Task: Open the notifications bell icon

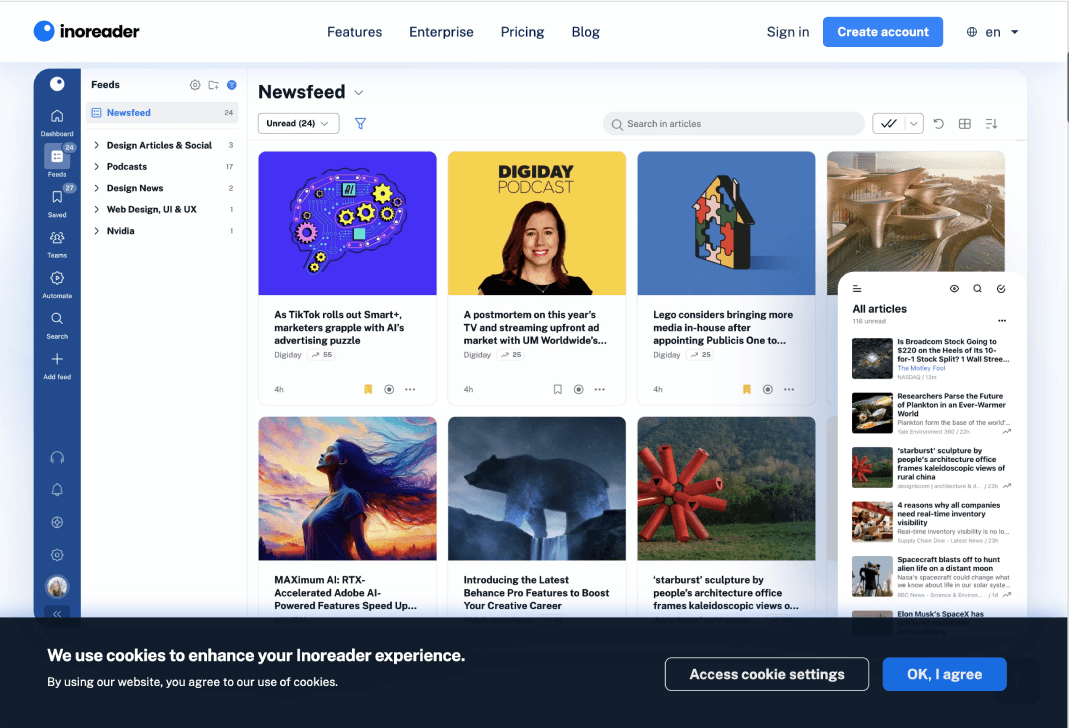Action: click(57, 489)
